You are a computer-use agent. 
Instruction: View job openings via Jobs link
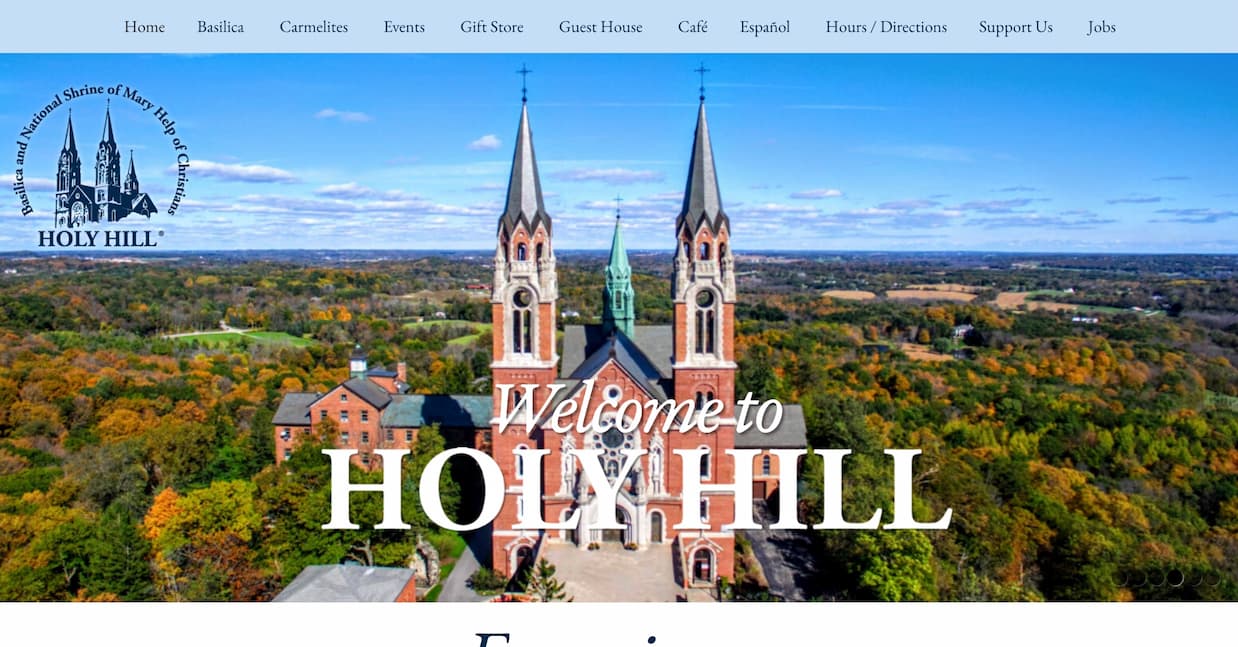pyautogui.click(x=1101, y=27)
